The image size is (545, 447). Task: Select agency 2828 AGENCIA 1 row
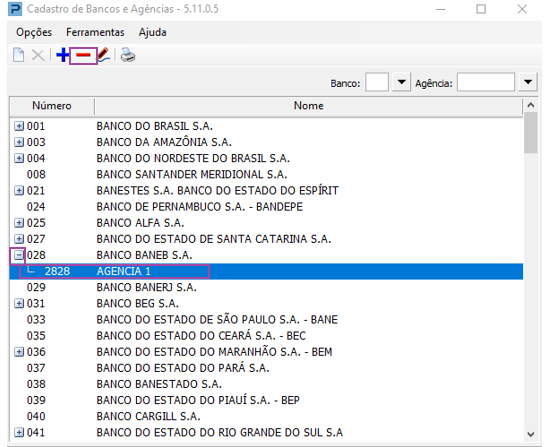pos(266,271)
